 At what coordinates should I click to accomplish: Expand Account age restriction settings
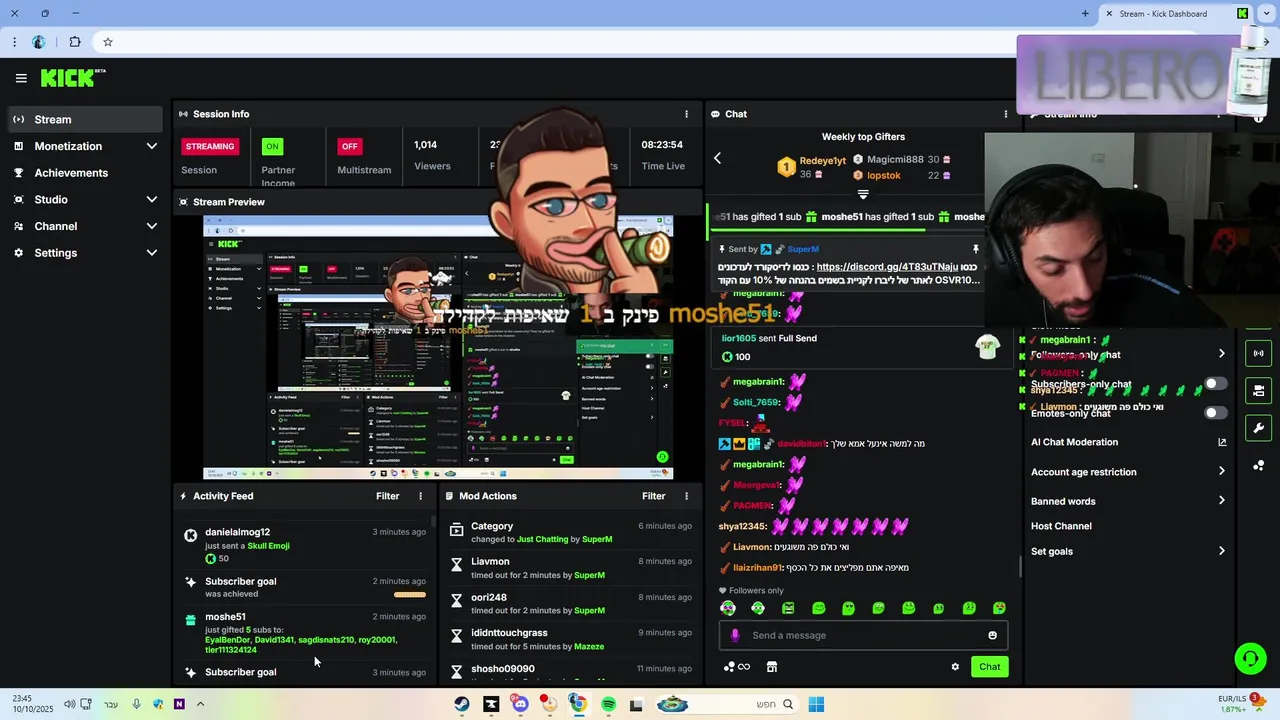pyautogui.click(x=1221, y=472)
